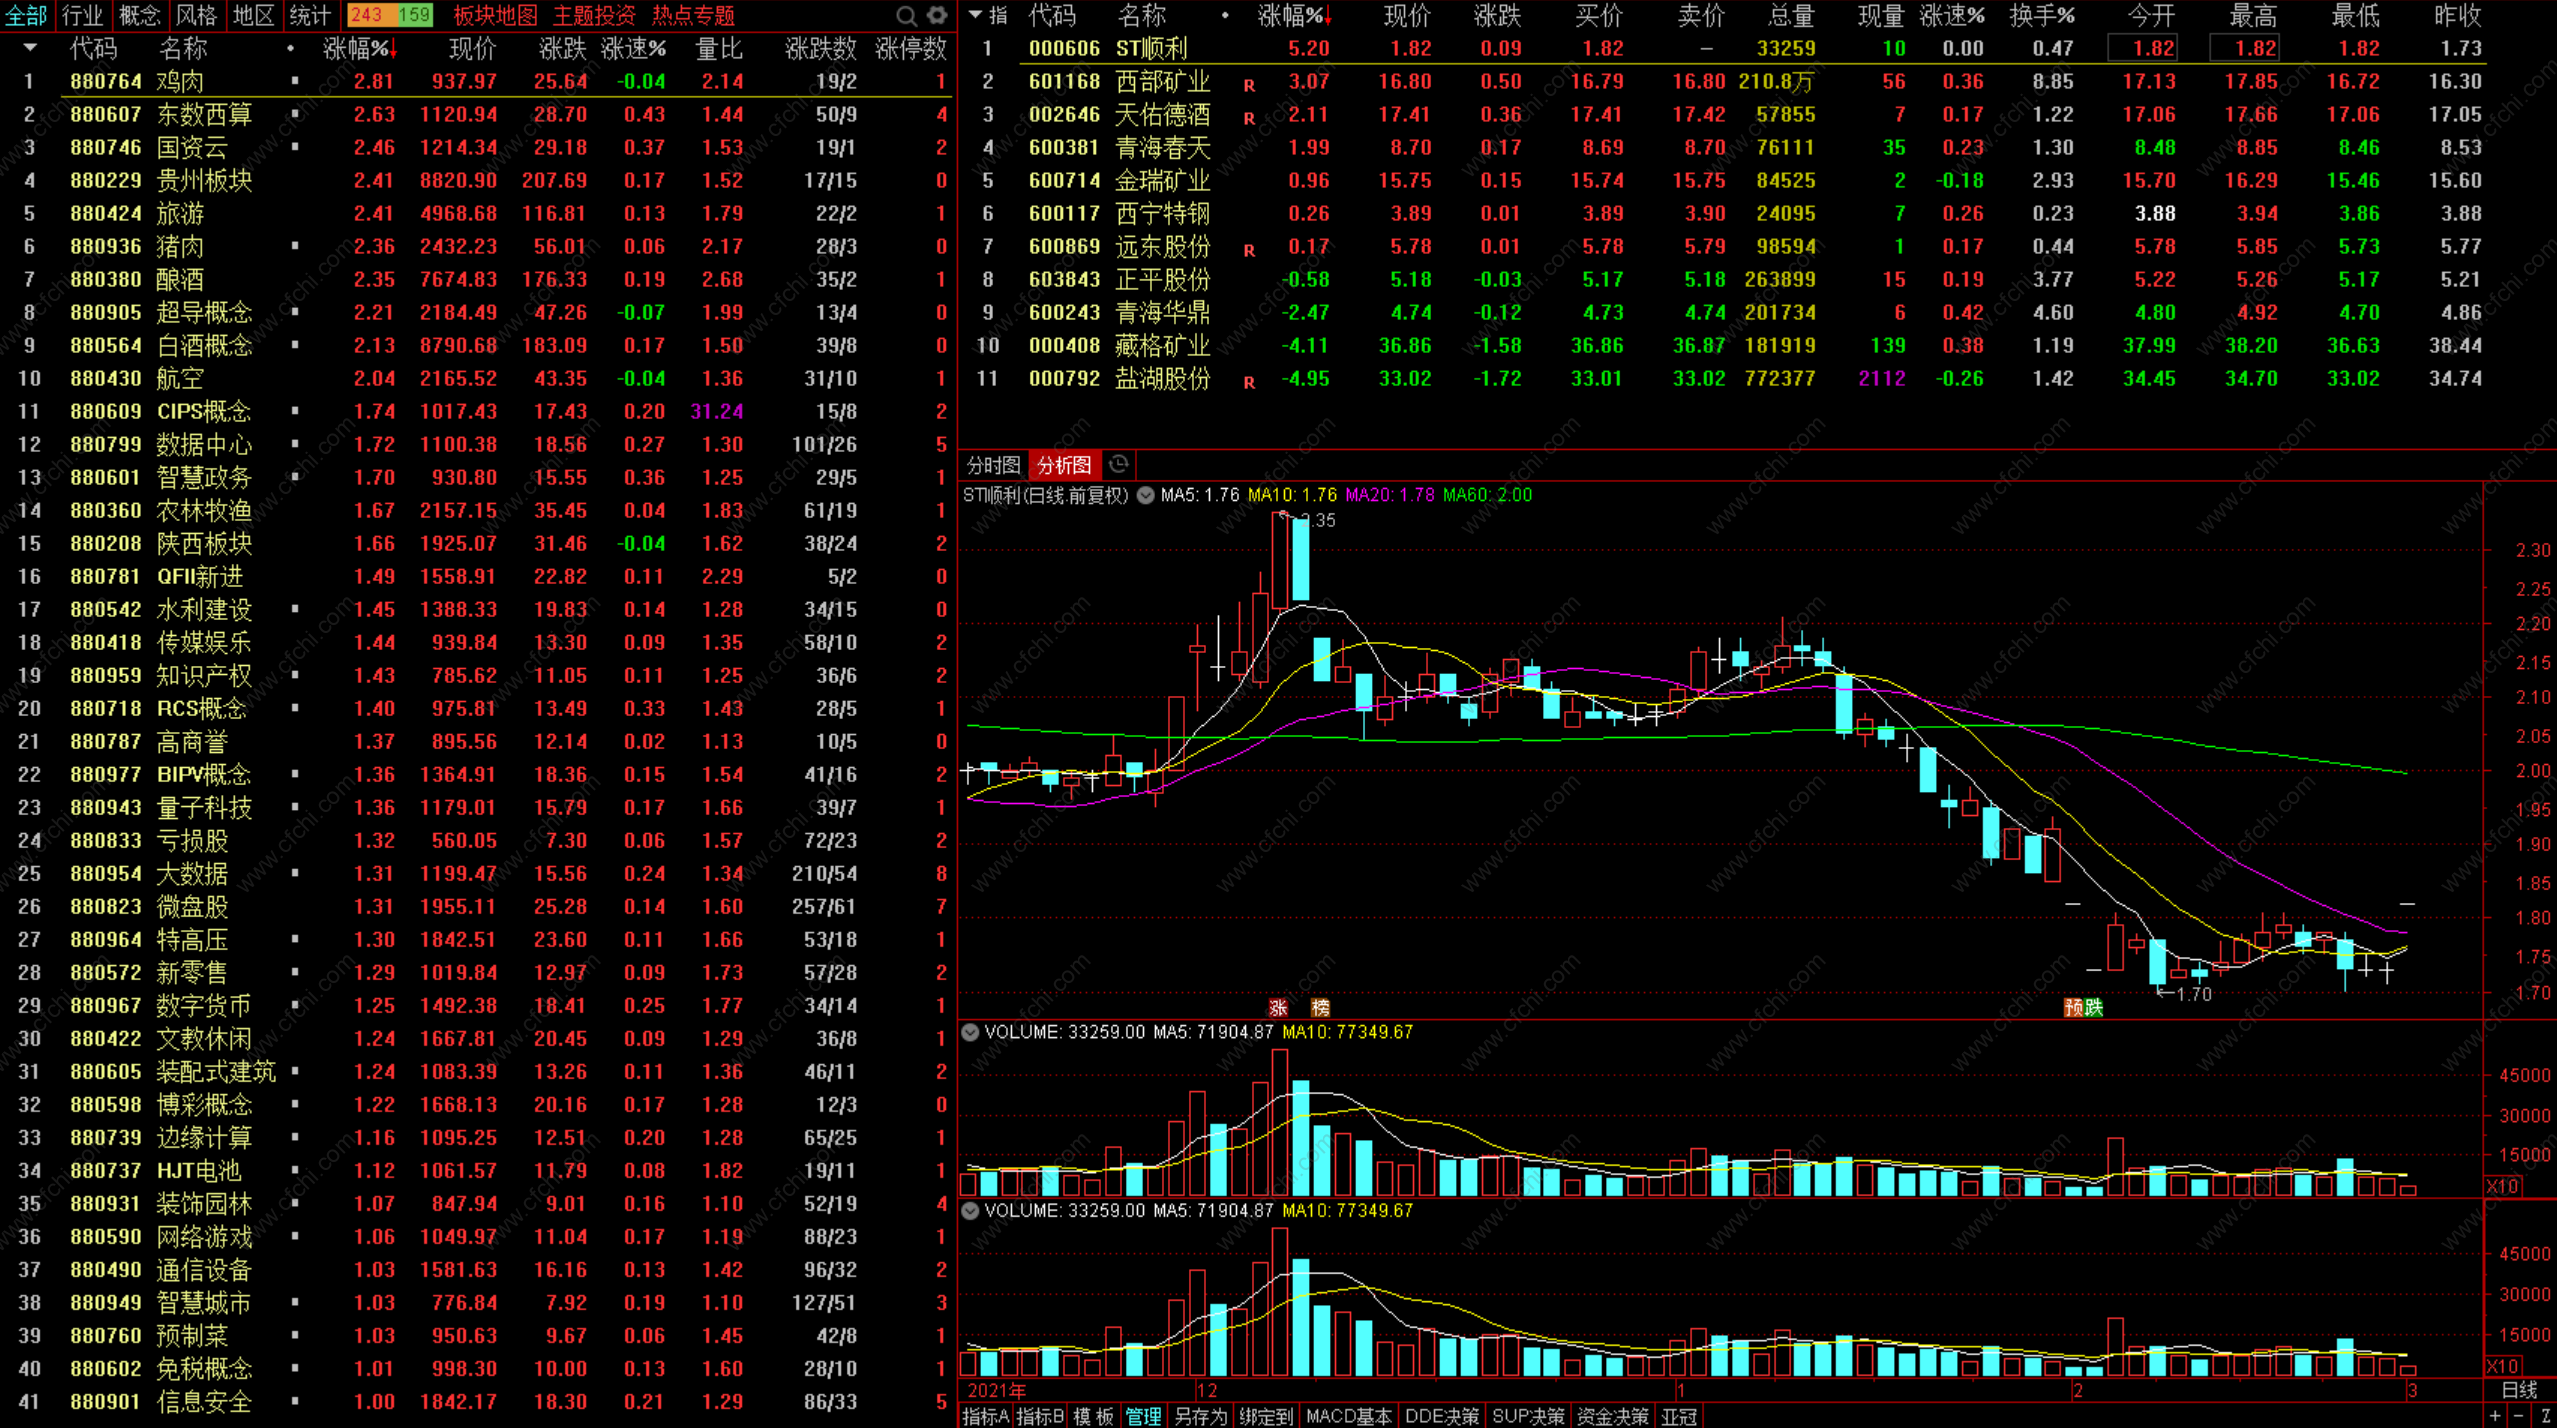Switch to 分时图 tab

pyautogui.click(x=992, y=465)
